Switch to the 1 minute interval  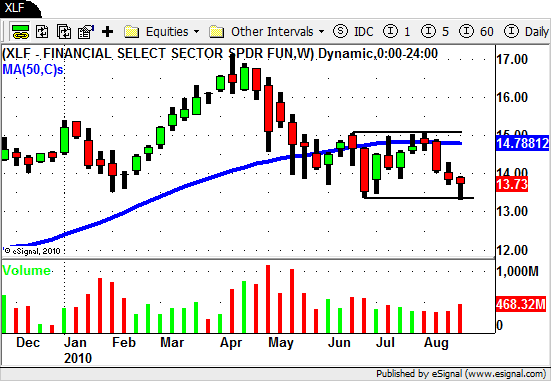pyautogui.click(x=396, y=32)
